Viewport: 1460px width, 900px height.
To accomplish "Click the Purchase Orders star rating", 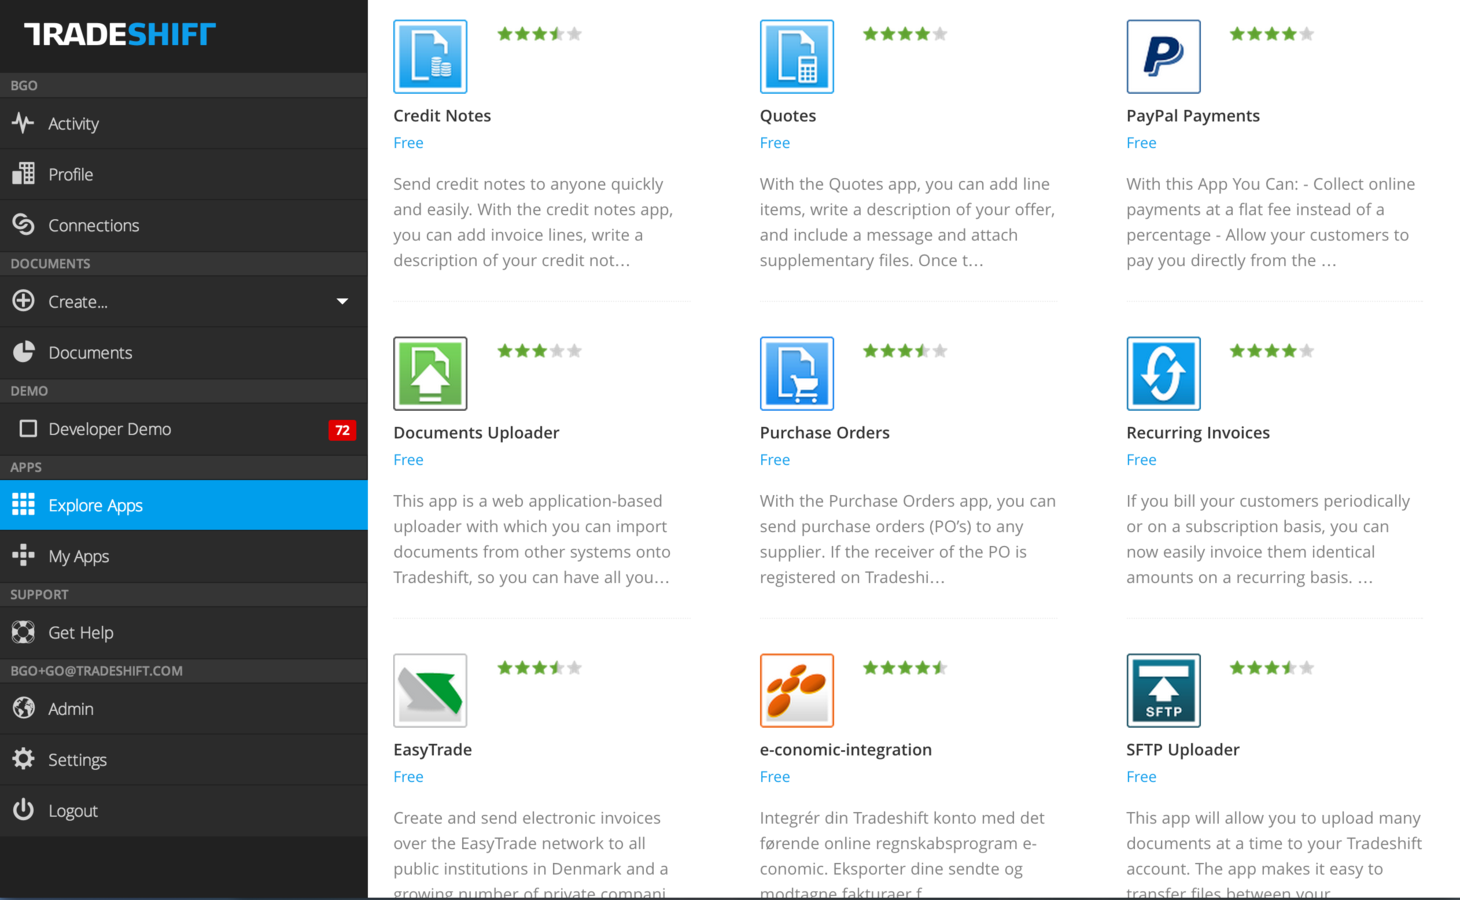I will click(x=905, y=351).
